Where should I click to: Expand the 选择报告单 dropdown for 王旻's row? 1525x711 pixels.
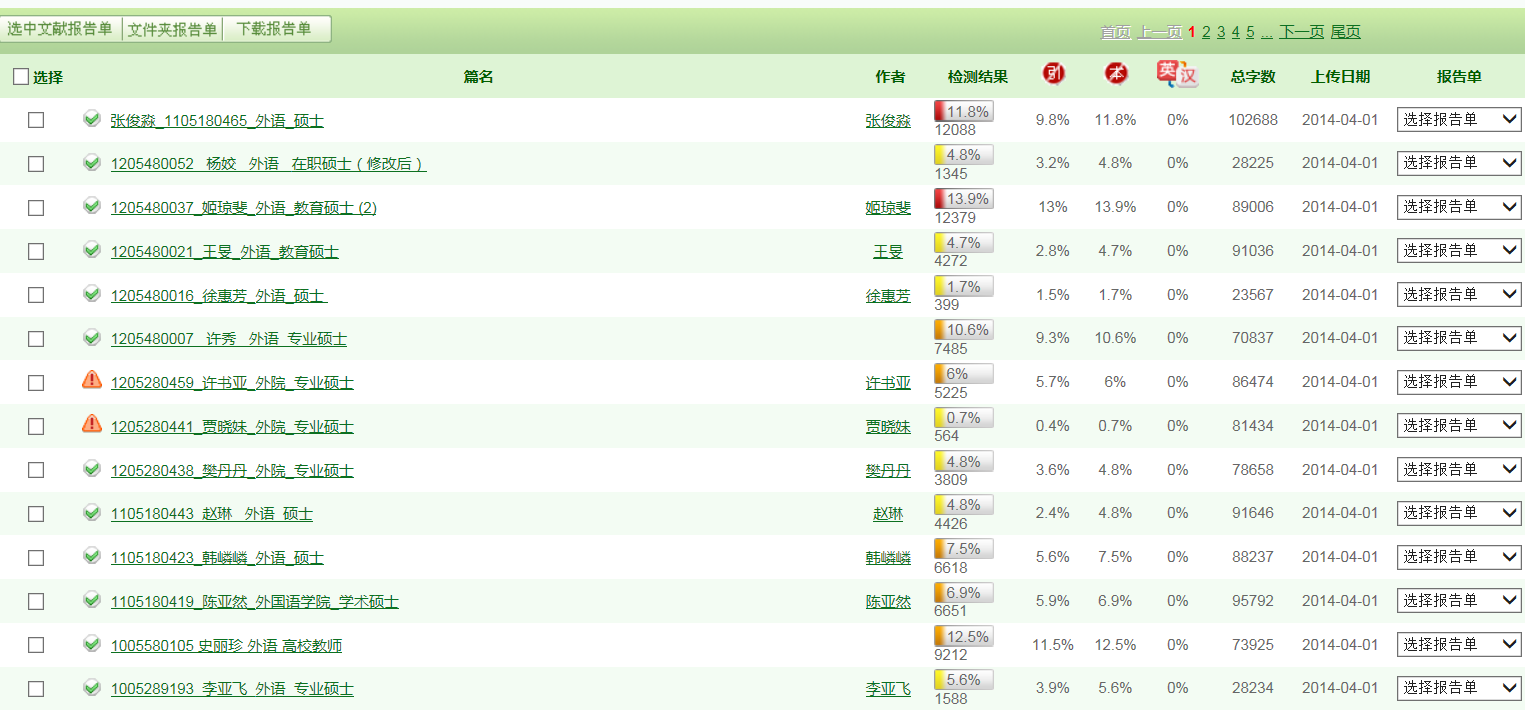tap(1459, 251)
